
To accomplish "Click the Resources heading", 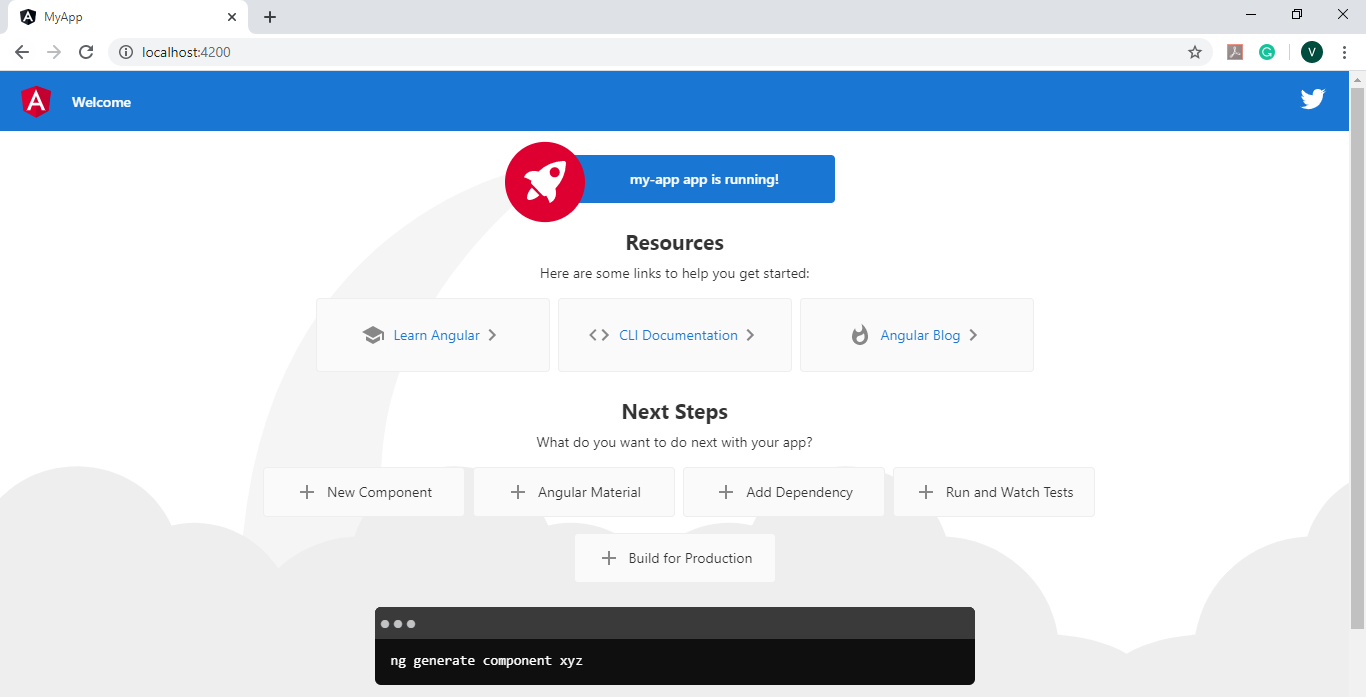I will pyautogui.click(x=675, y=243).
